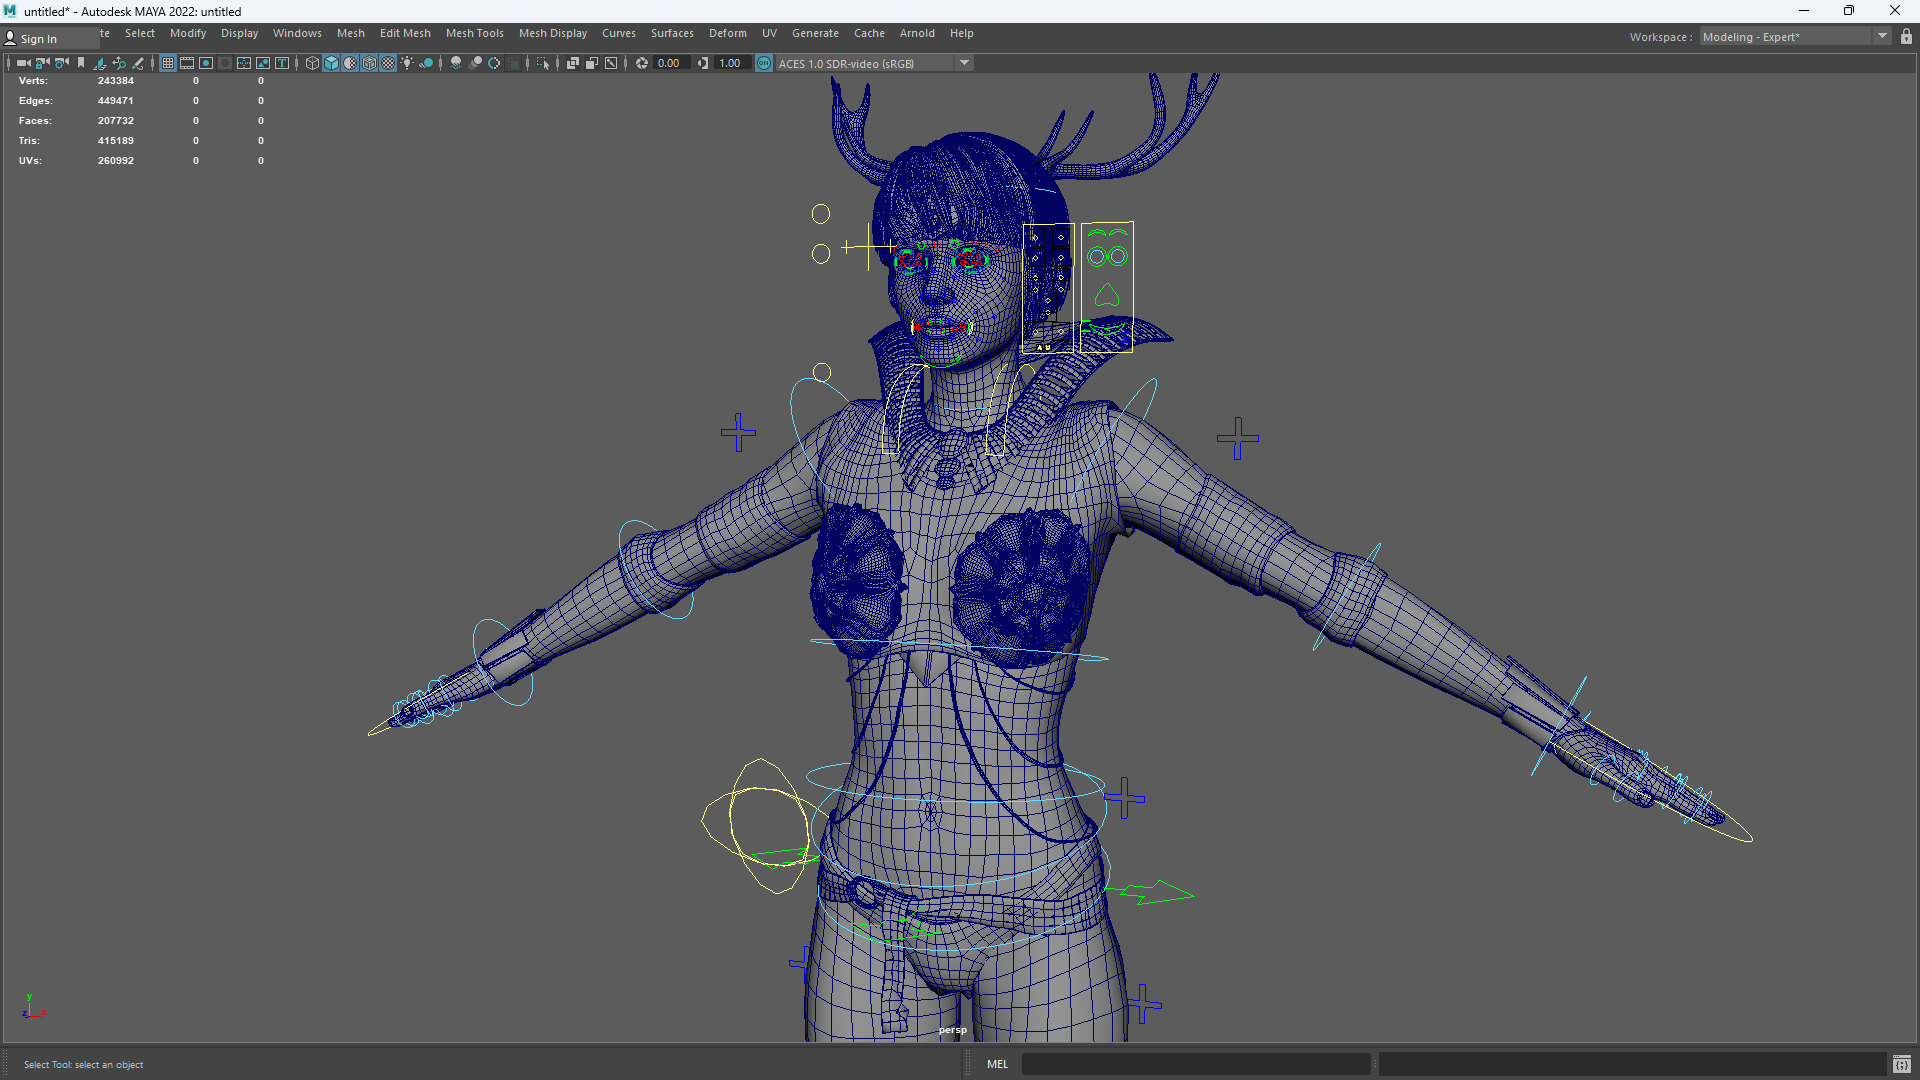
Task: Toggle the Lock Camera icon
Action: coord(43,63)
